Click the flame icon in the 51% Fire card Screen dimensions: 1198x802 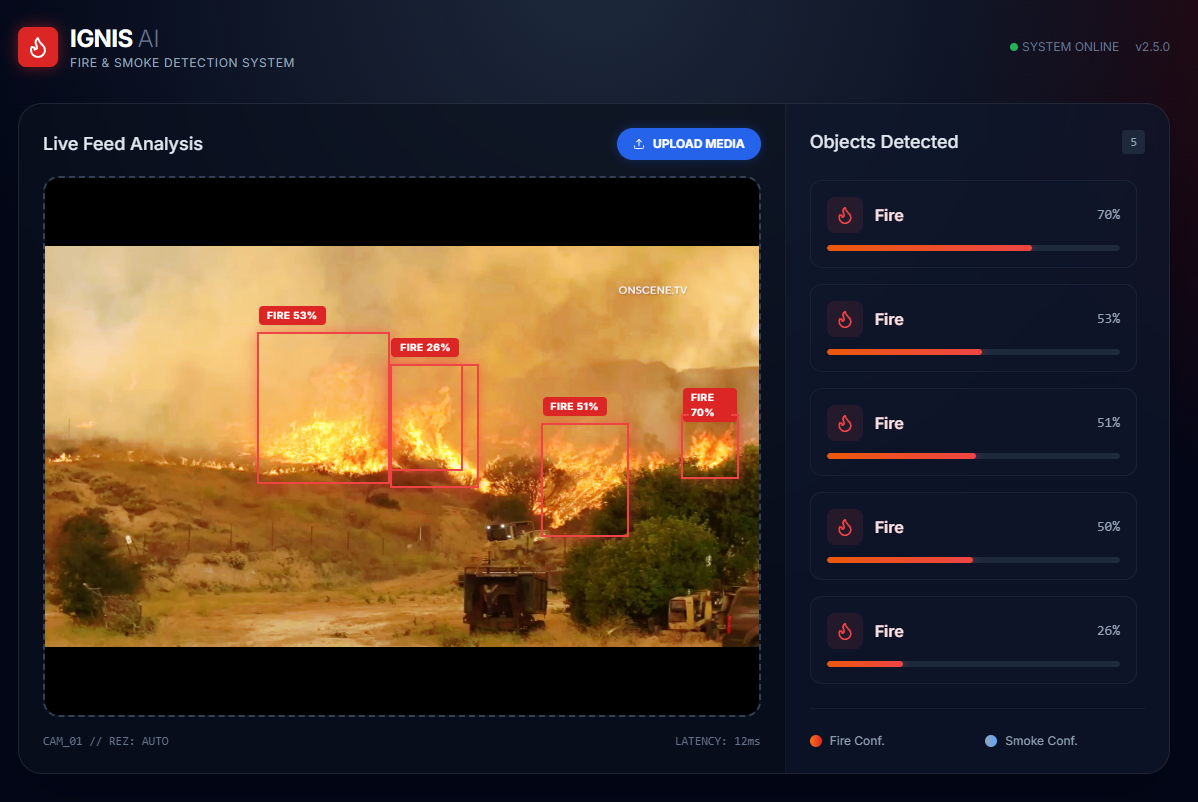pos(844,423)
